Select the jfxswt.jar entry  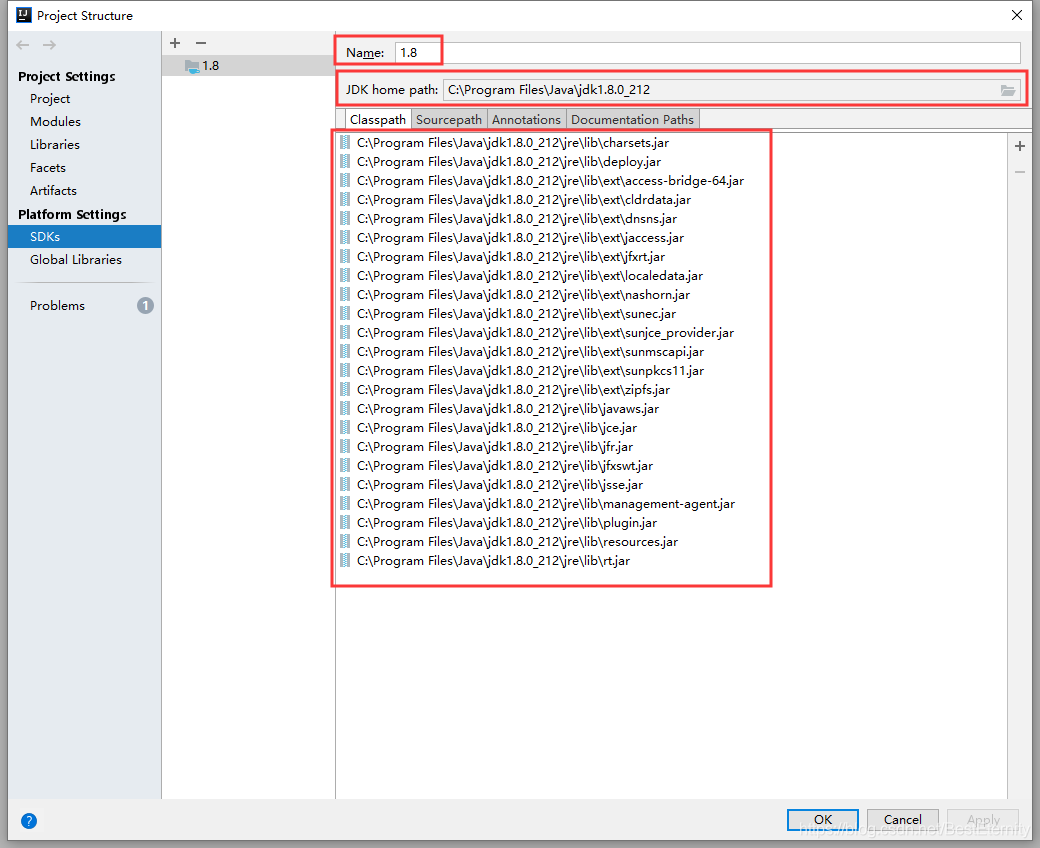(x=505, y=466)
